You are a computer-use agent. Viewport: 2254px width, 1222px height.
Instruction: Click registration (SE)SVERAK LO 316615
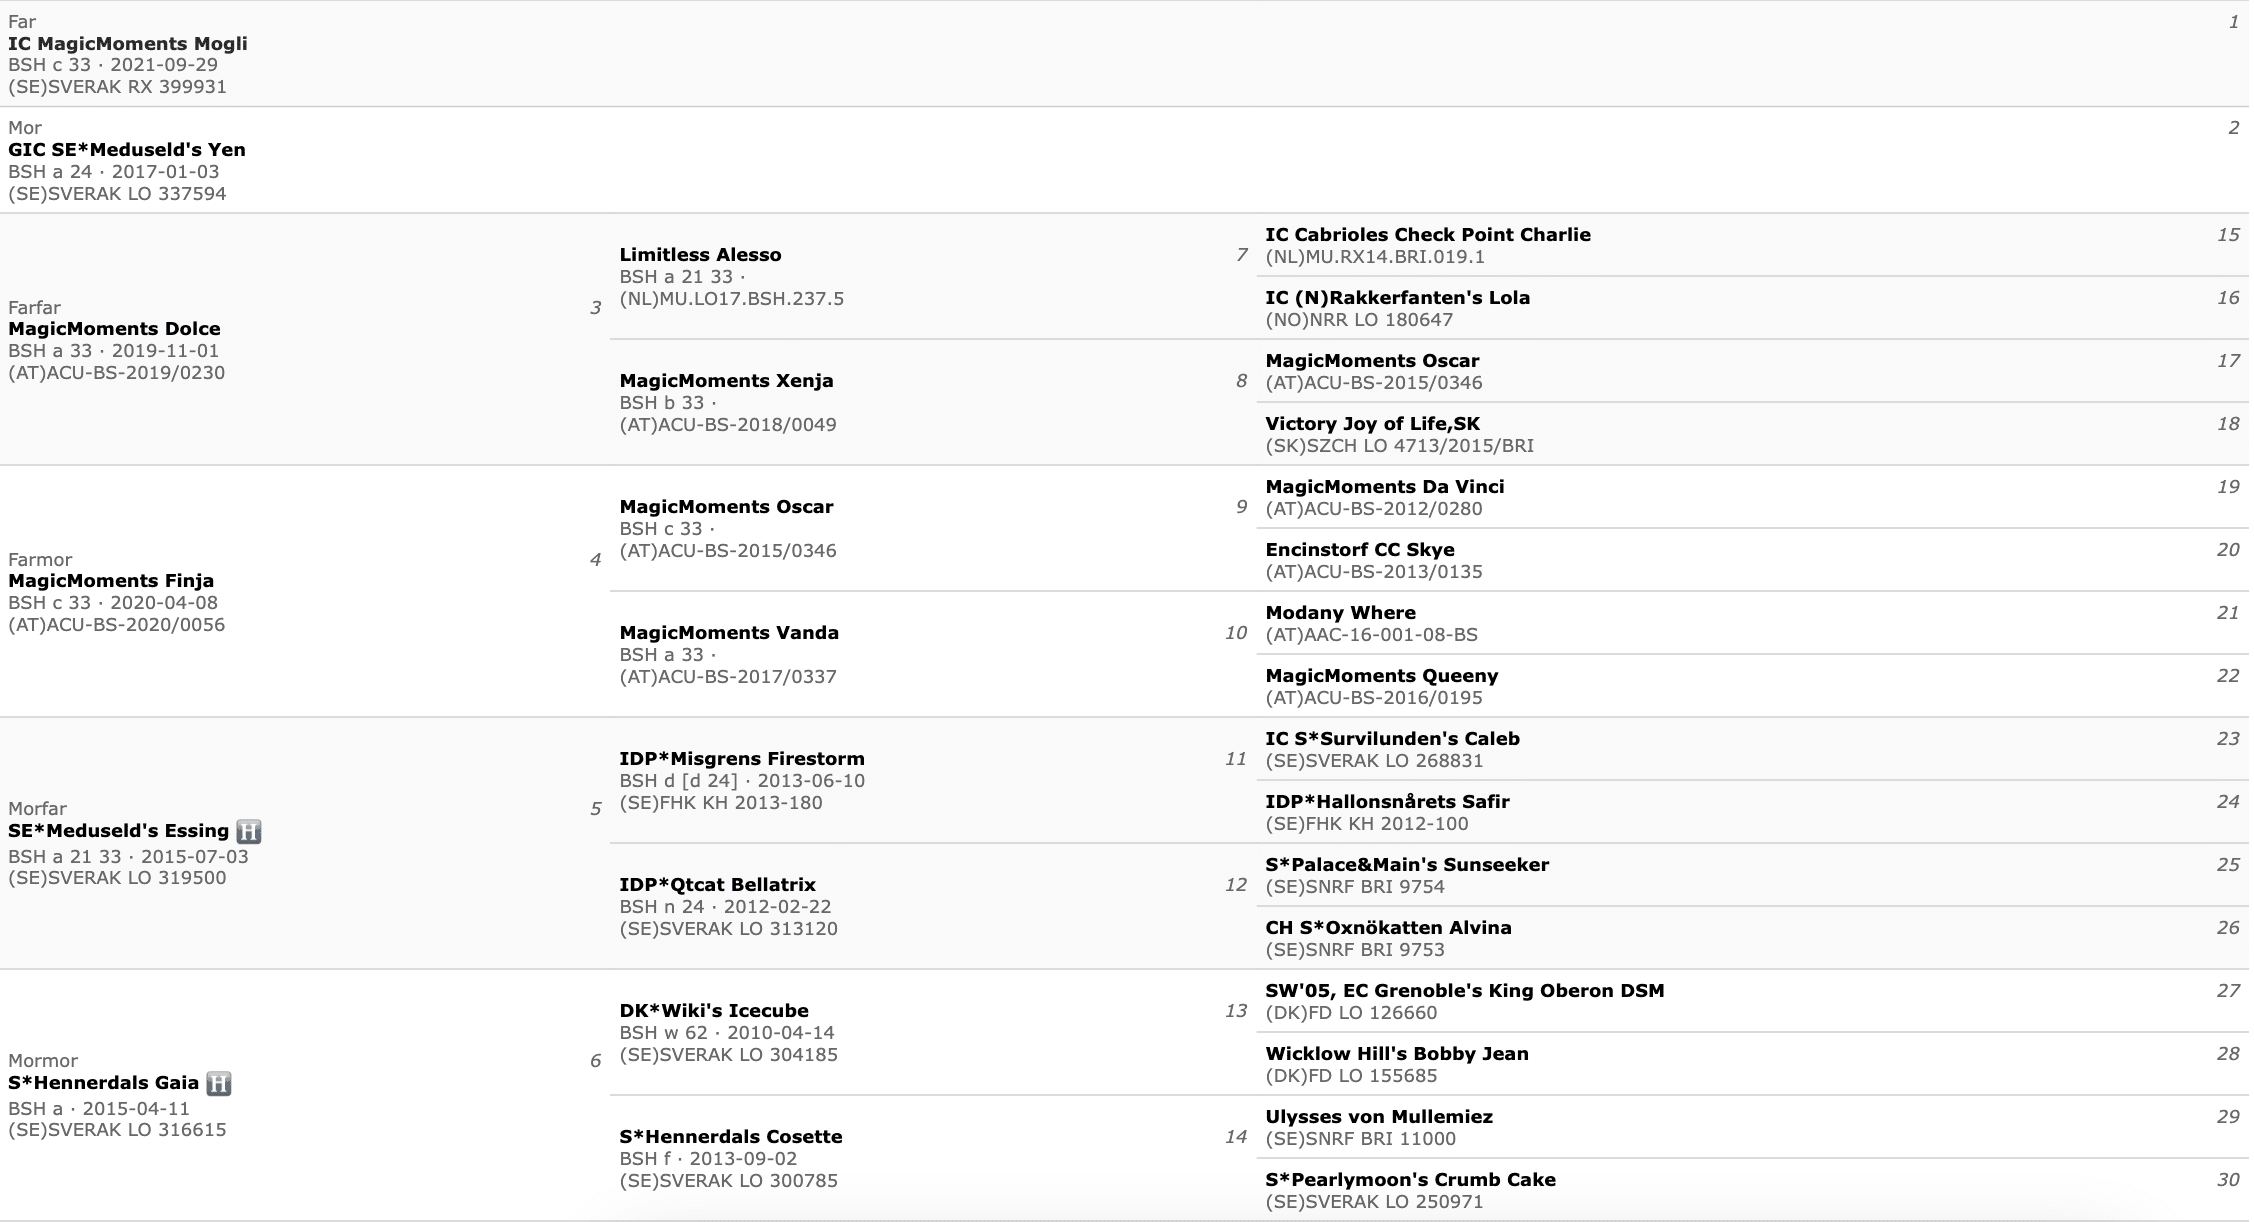click(117, 1130)
